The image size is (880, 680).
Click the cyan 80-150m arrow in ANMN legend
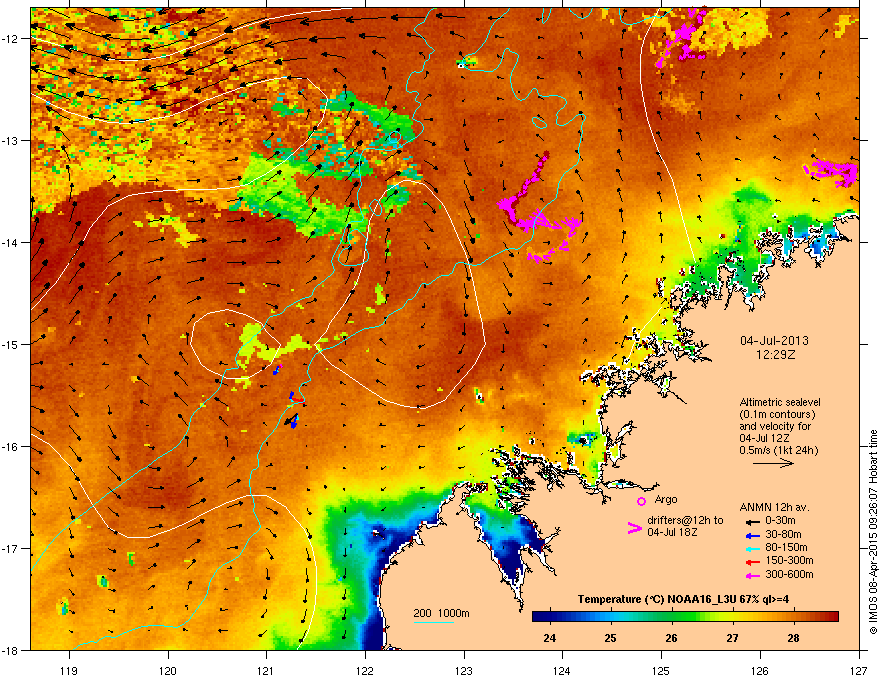(x=753, y=549)
